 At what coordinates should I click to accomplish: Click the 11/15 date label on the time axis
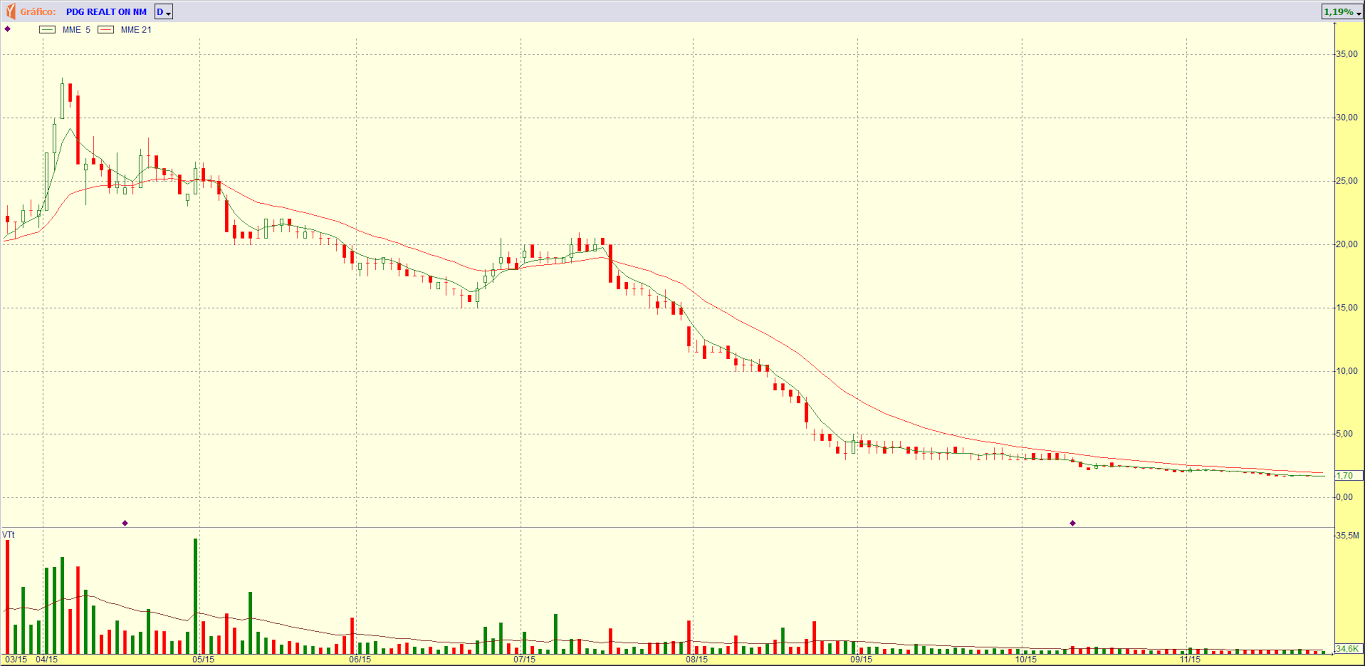1189,660
